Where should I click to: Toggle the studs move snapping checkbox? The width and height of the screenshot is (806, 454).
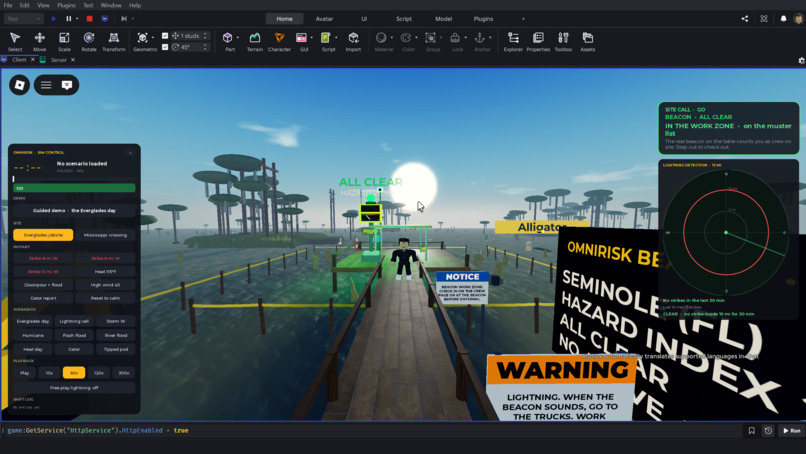(x=165, y=35)
